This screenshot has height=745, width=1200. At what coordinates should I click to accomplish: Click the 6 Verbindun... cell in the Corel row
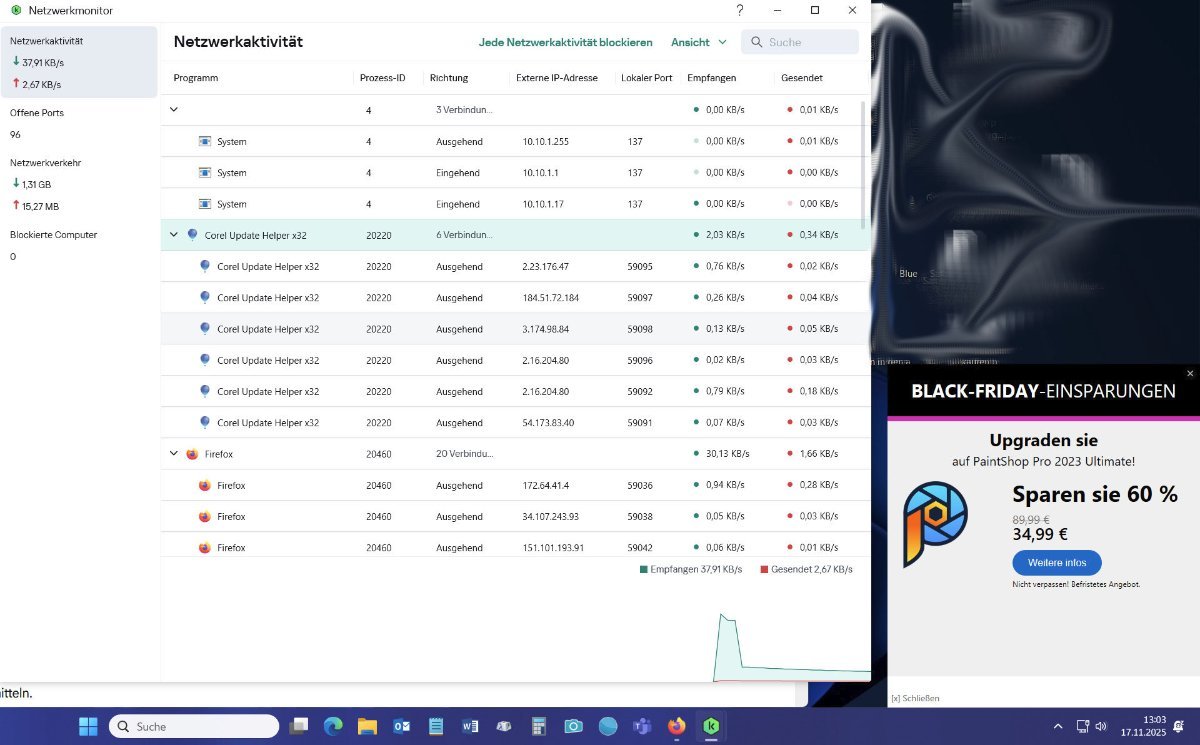coord(464,235)
